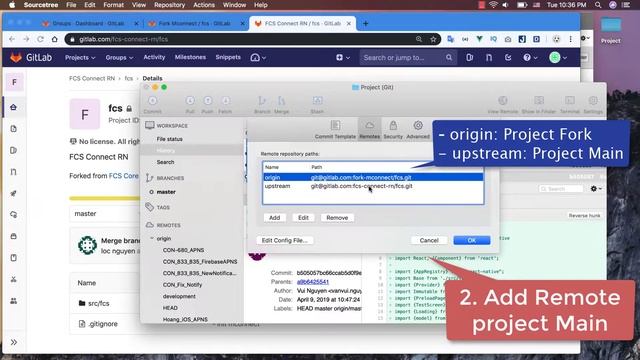Select the master branch in sidebar
This screenshot has height=360, width=640.
166,192
